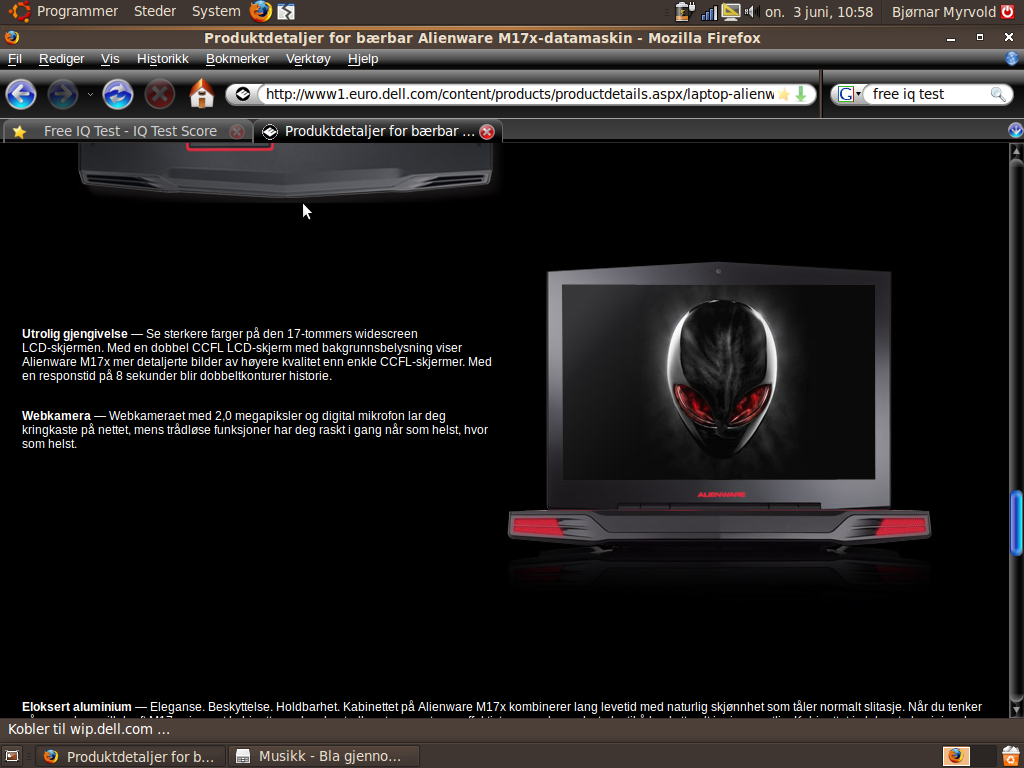This screenshot has width=1024, height=768.
Task: Close the Free IQ Test tab
Action: click(237, 132)
